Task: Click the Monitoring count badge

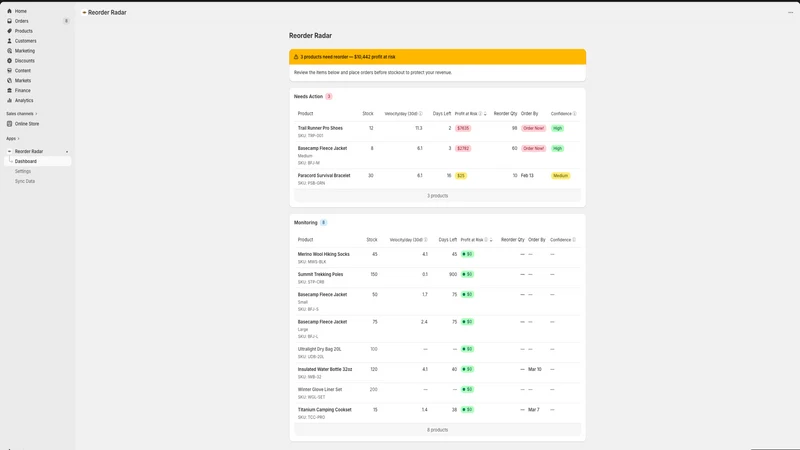Action: pyautogui.click(x=323, y=222)
